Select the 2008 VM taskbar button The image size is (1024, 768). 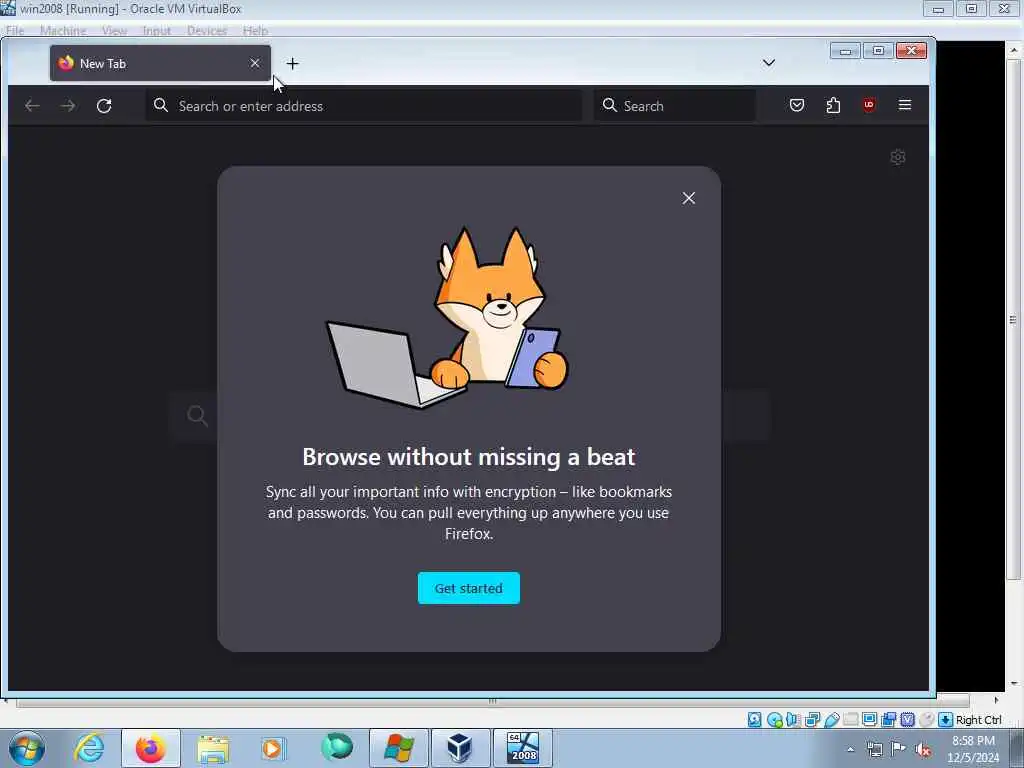[x=522, y=748]
